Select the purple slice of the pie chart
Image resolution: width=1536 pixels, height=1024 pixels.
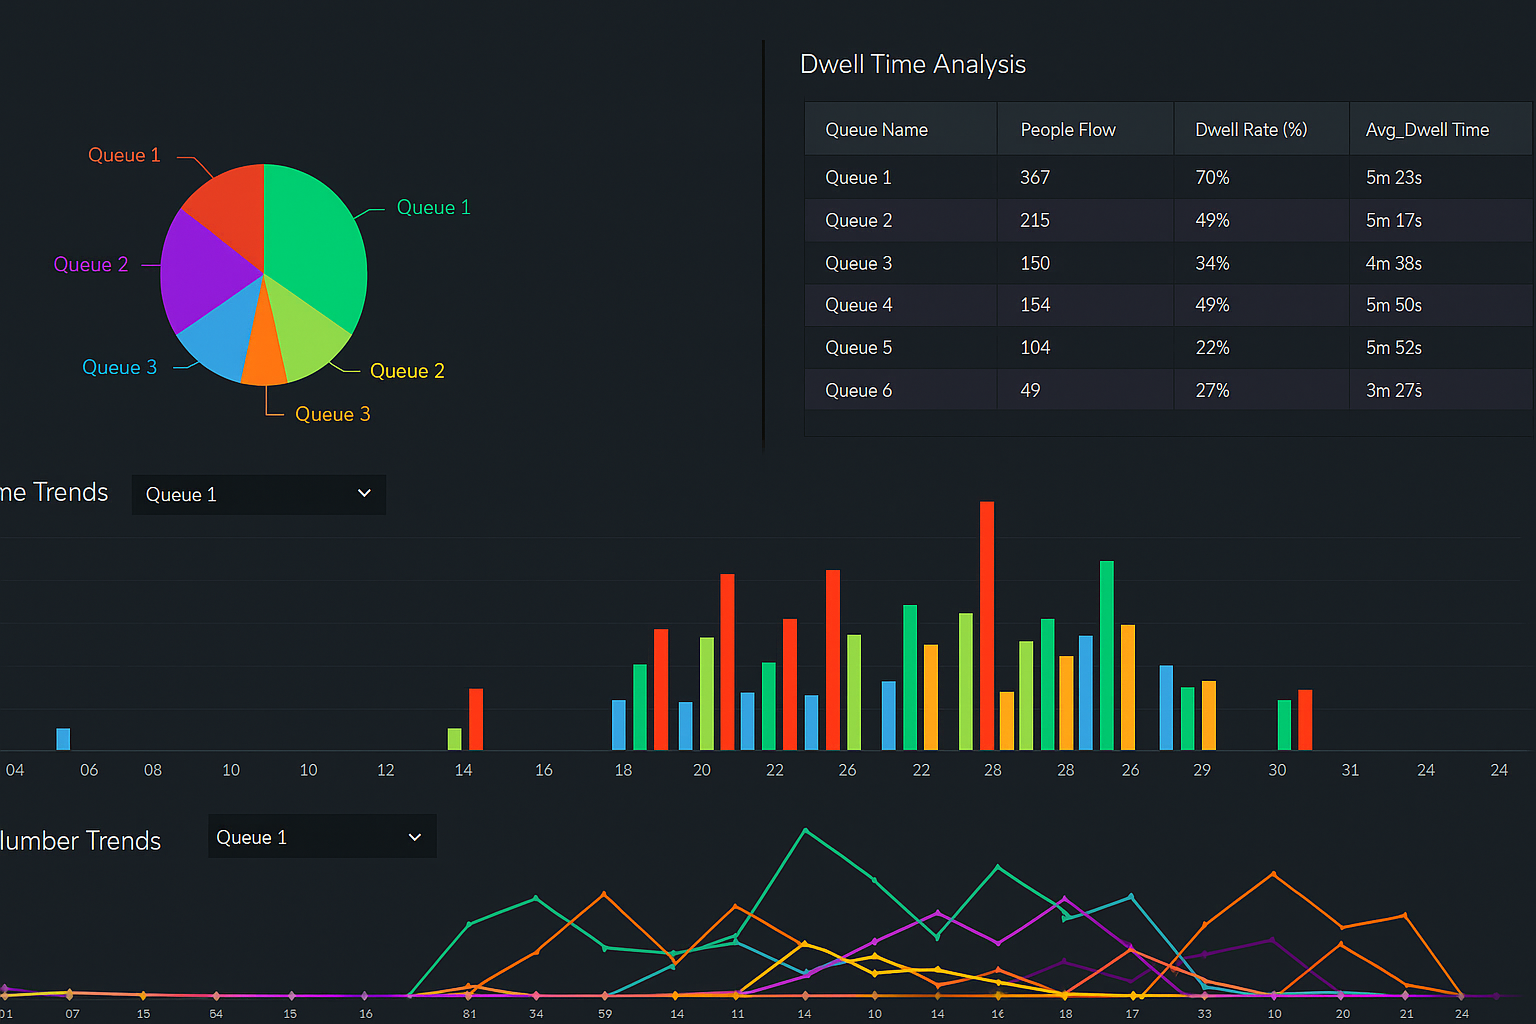point(205,270)
